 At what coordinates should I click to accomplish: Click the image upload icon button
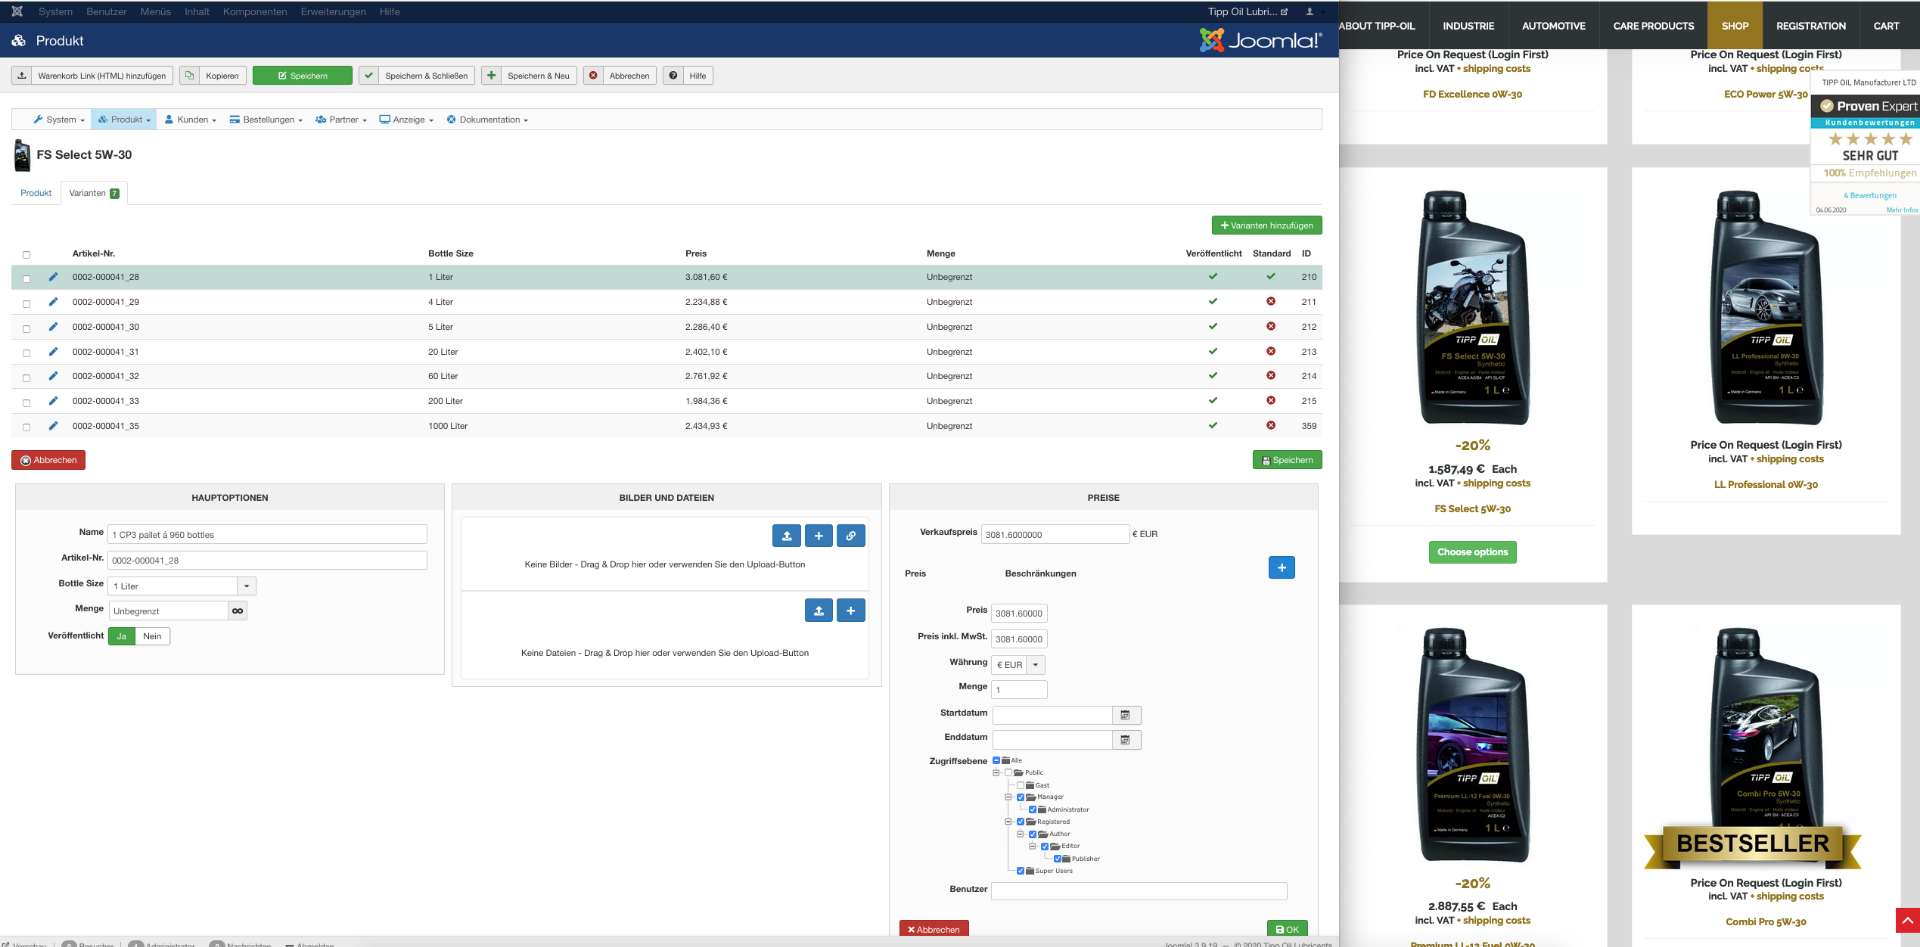coord(787,536)
